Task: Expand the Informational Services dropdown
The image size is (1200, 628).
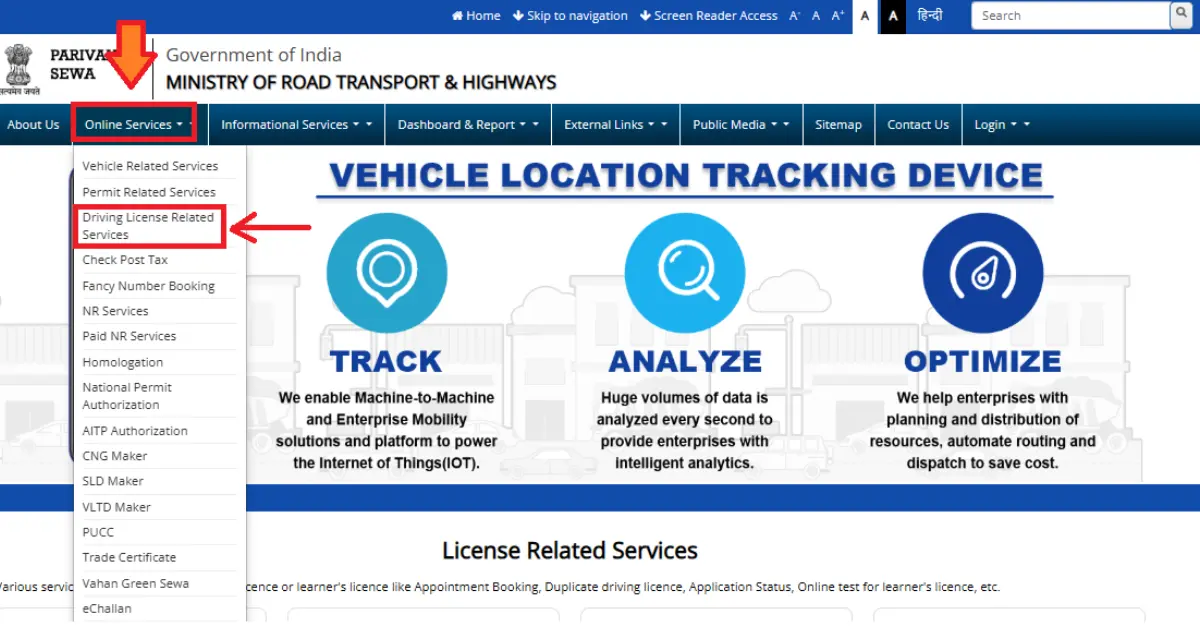Action: click(296, 125)
